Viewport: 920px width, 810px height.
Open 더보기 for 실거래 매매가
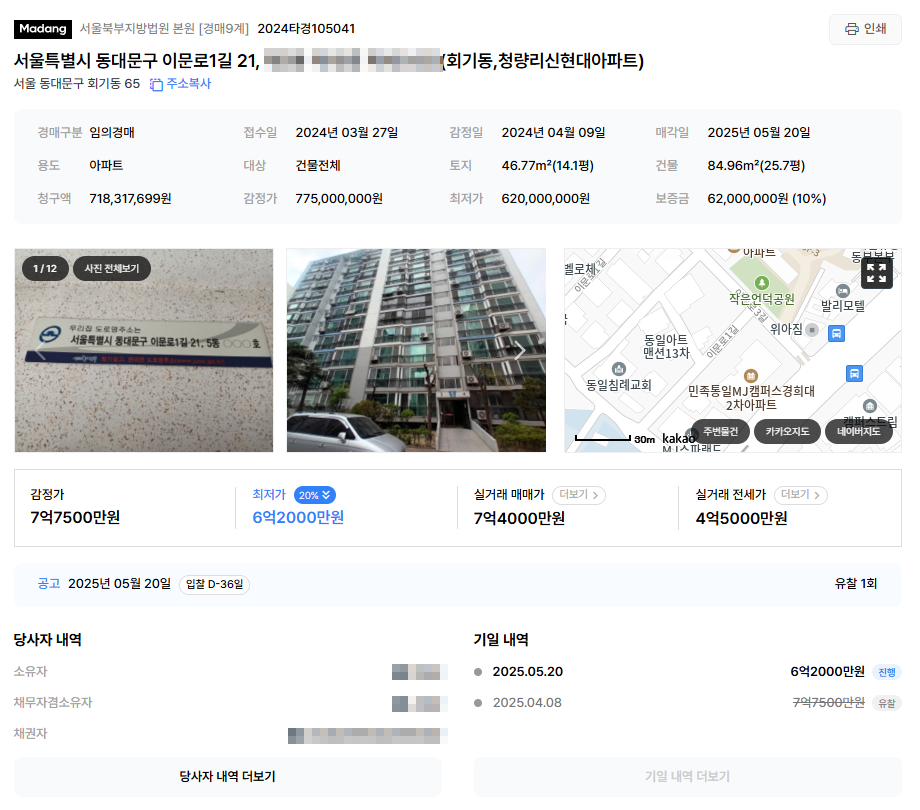(x=579, y=495)
